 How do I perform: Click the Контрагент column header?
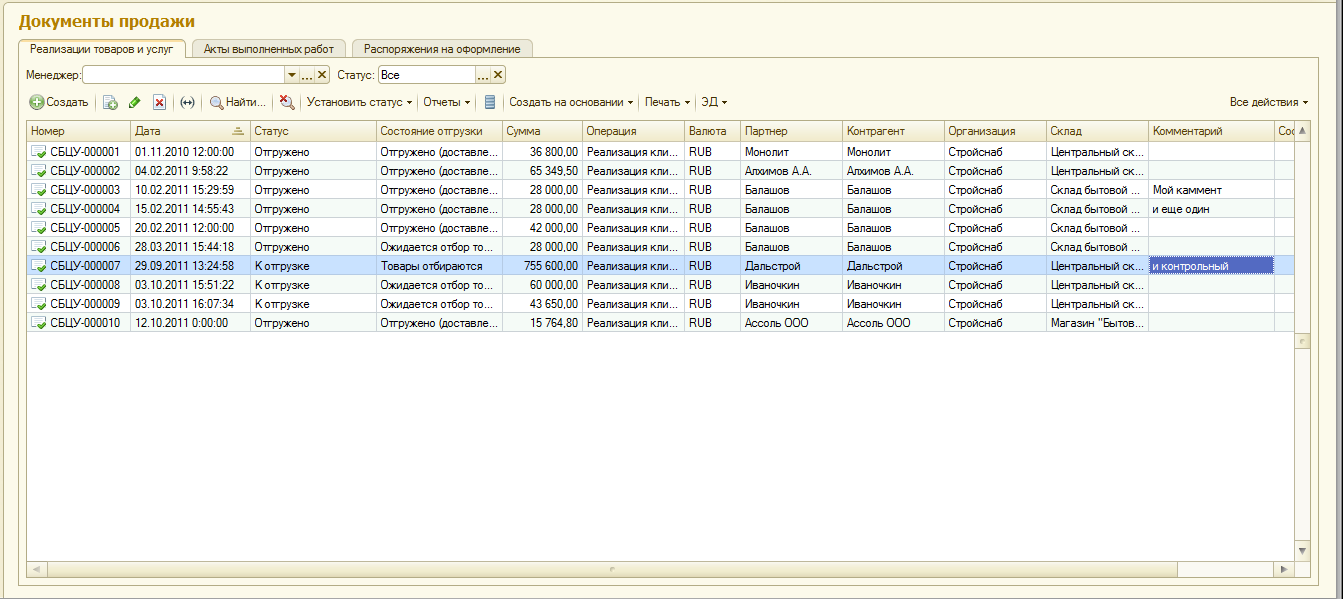pyautogui.click(x=893, y=131)
